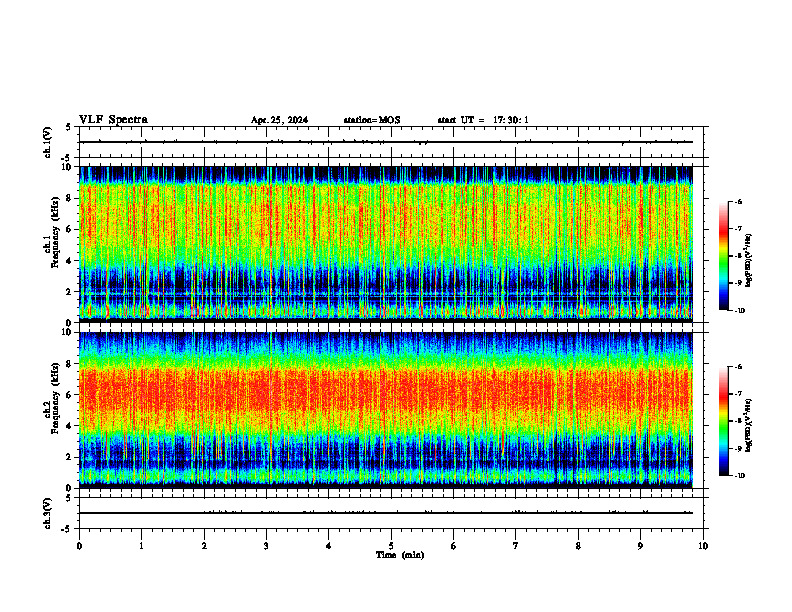
Task: Click the ch.2 spectrogram color bar
Action: (x=724, y=421)
